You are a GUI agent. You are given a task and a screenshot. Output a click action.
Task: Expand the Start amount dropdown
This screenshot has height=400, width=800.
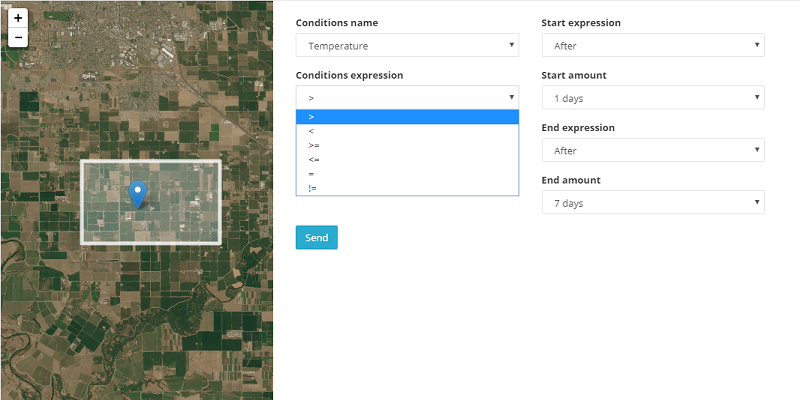(652, 98)
